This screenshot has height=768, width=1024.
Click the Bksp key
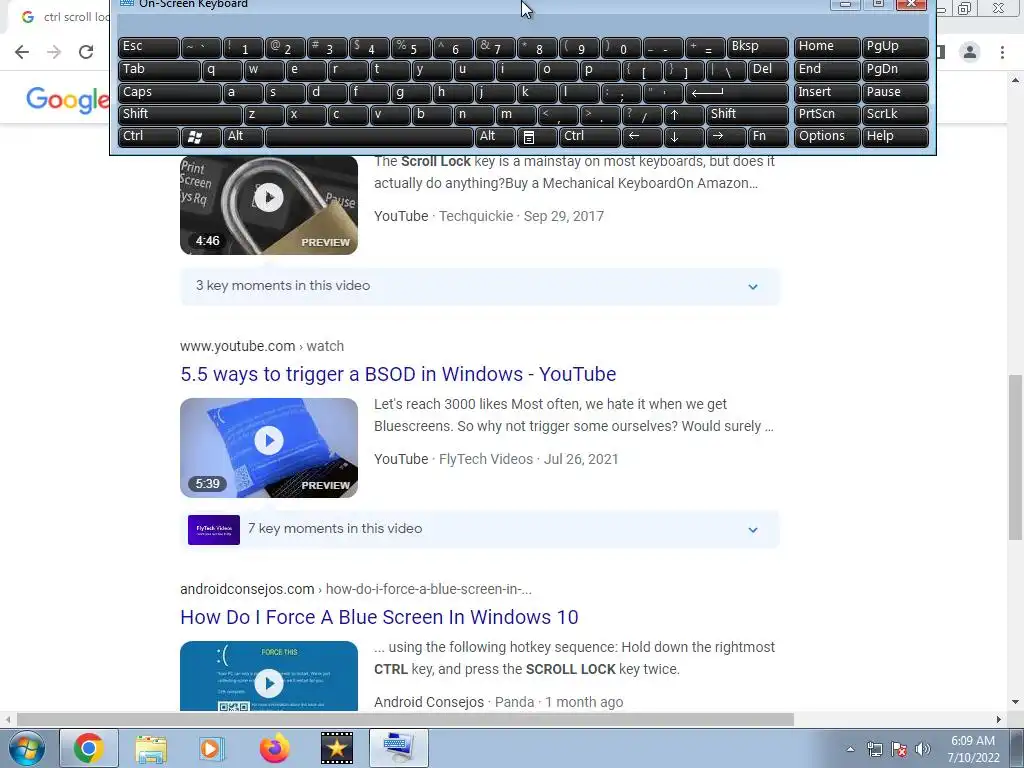[758, 47]
